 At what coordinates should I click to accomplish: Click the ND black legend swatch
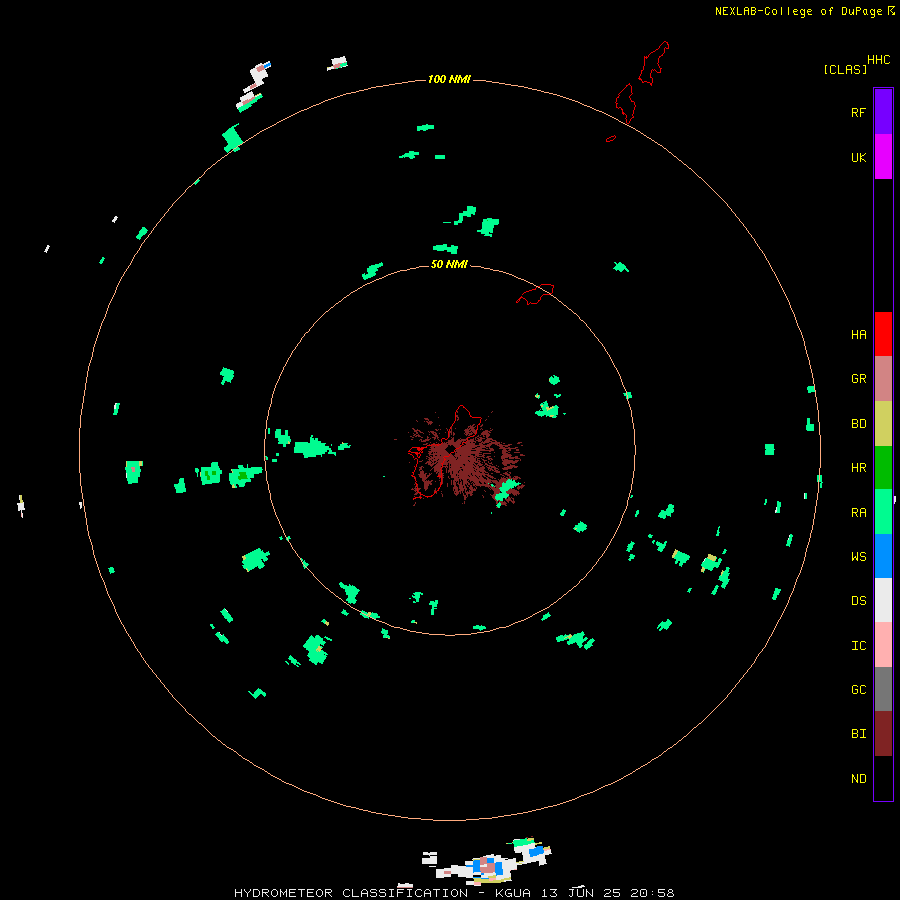(883, 778)
